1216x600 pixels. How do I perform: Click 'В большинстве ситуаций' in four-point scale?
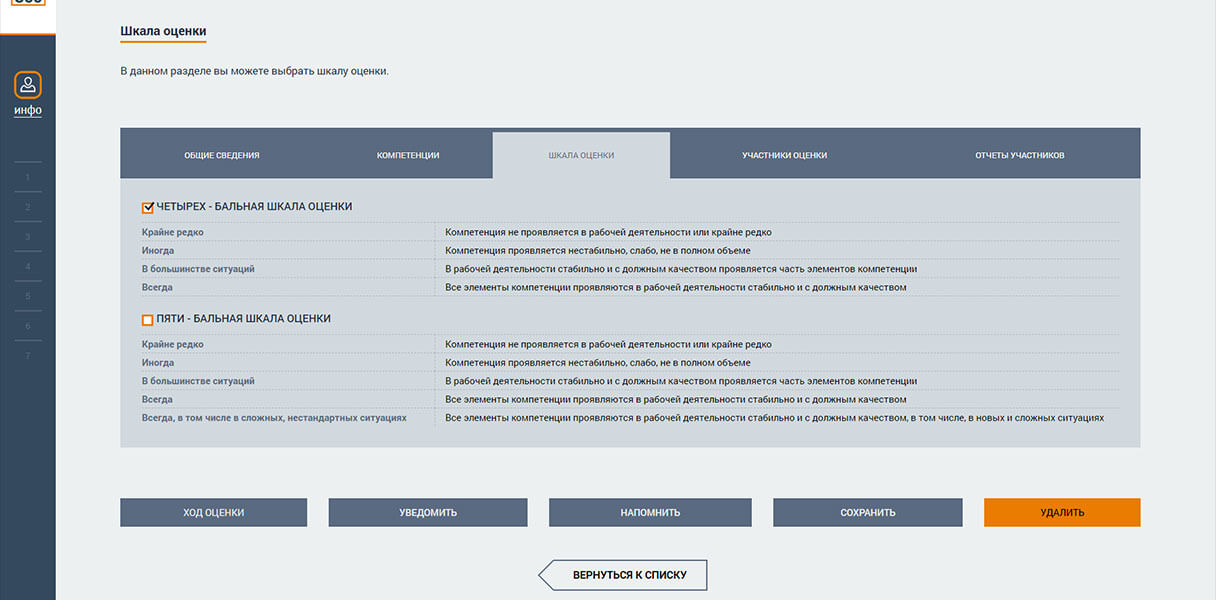point(198,269)
